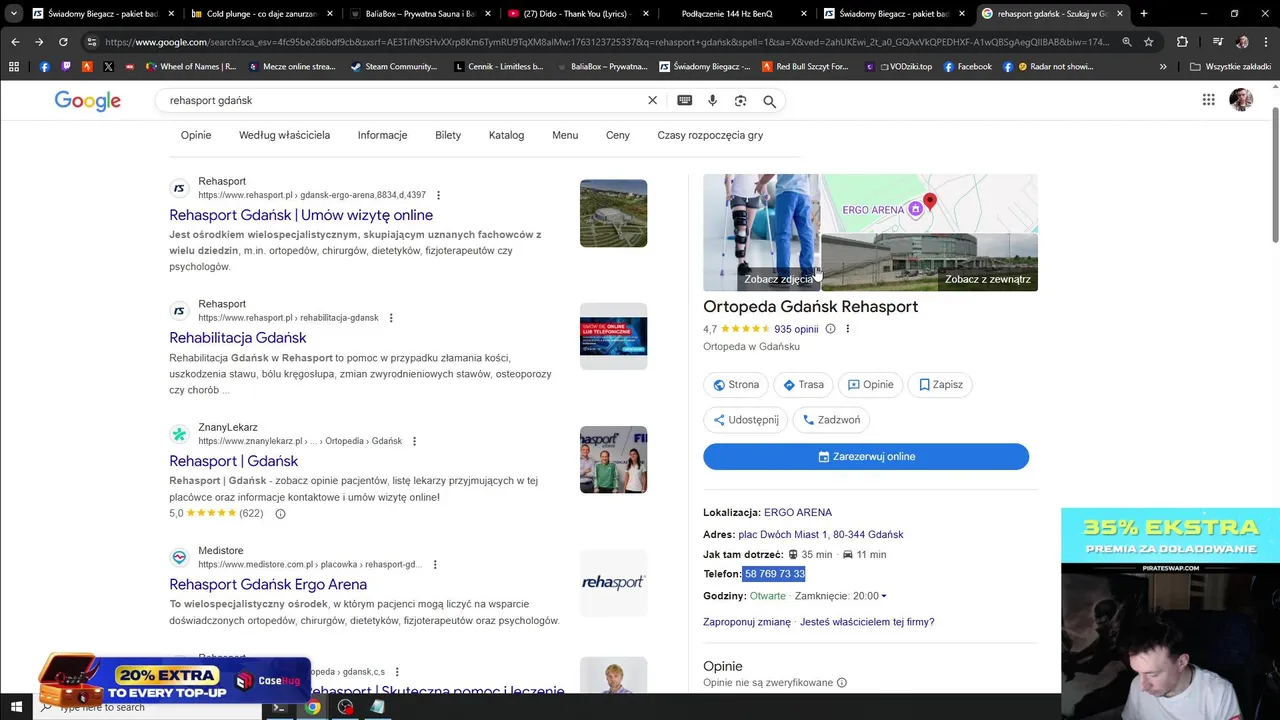
Task: Click the Trasa directions button
Action: click(x=803, y=385)
